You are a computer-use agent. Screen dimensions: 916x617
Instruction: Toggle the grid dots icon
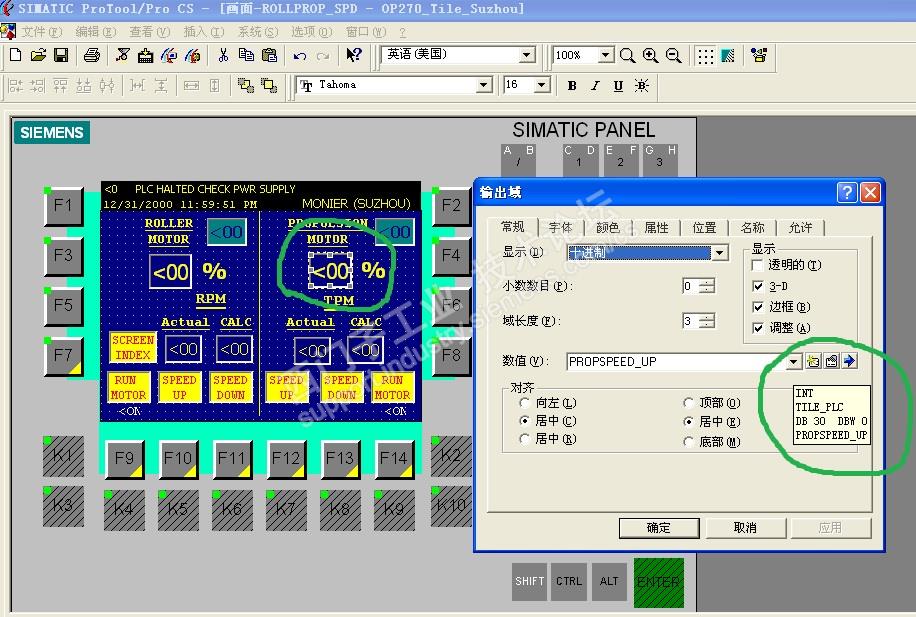(705, 56)
